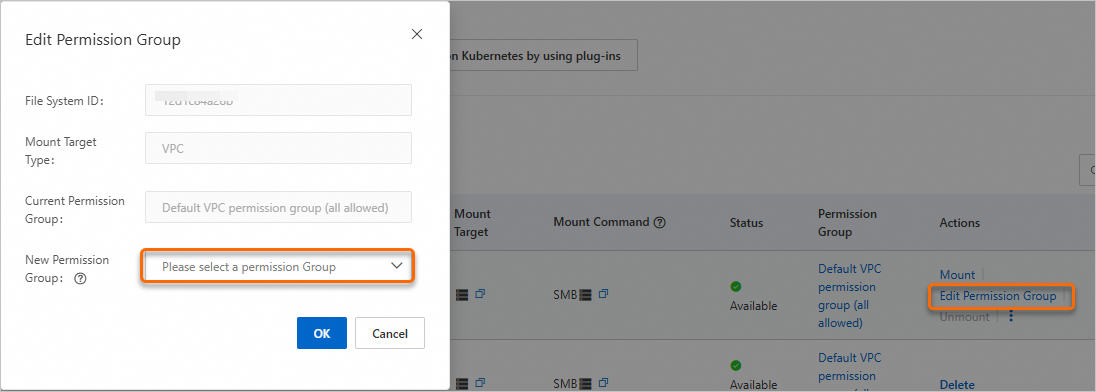Viewport: 1096px width, 392px height.
Task: Open the three-dot more actions menu
Action: point(1011,317)
